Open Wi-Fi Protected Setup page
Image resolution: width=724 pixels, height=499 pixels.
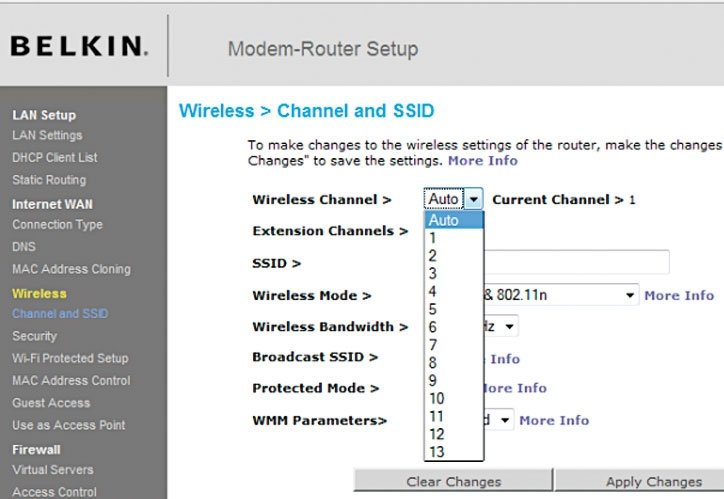click(x=70, y=358)
